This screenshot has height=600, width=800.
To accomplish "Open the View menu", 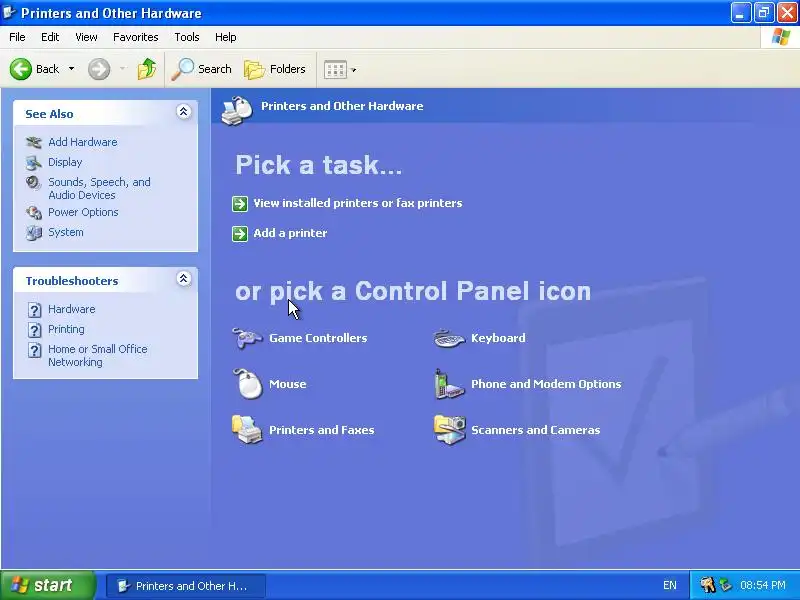I will point(86,37).
